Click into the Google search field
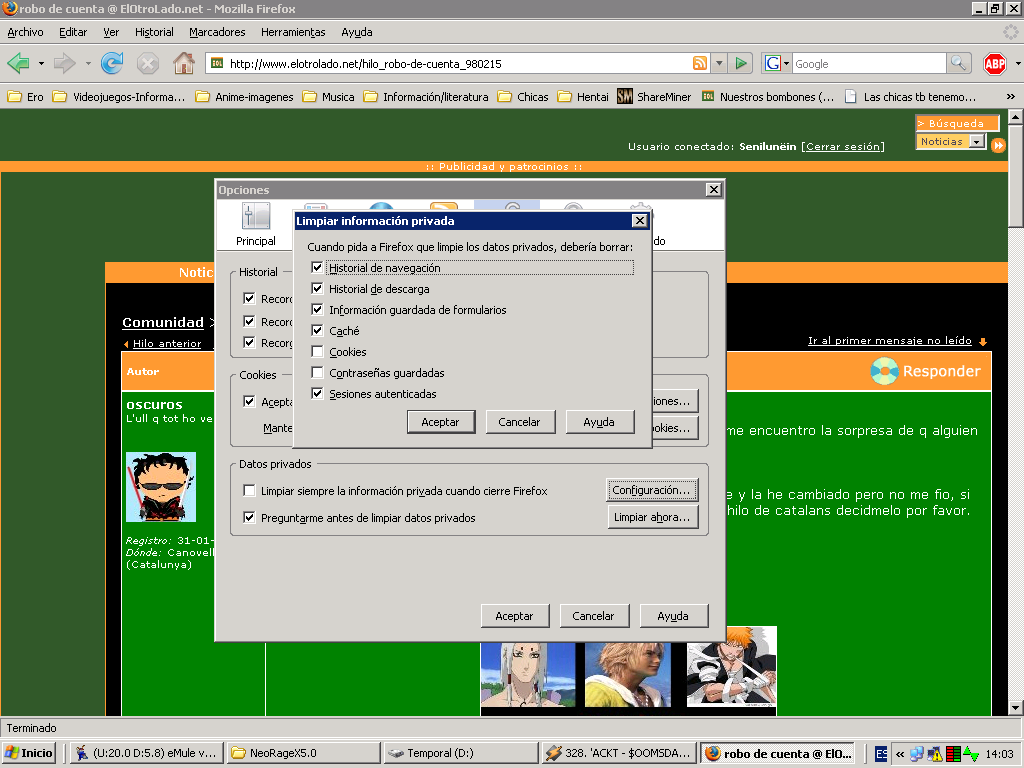Viewport: 1024px width, 768px height. [x=869, y=63]
